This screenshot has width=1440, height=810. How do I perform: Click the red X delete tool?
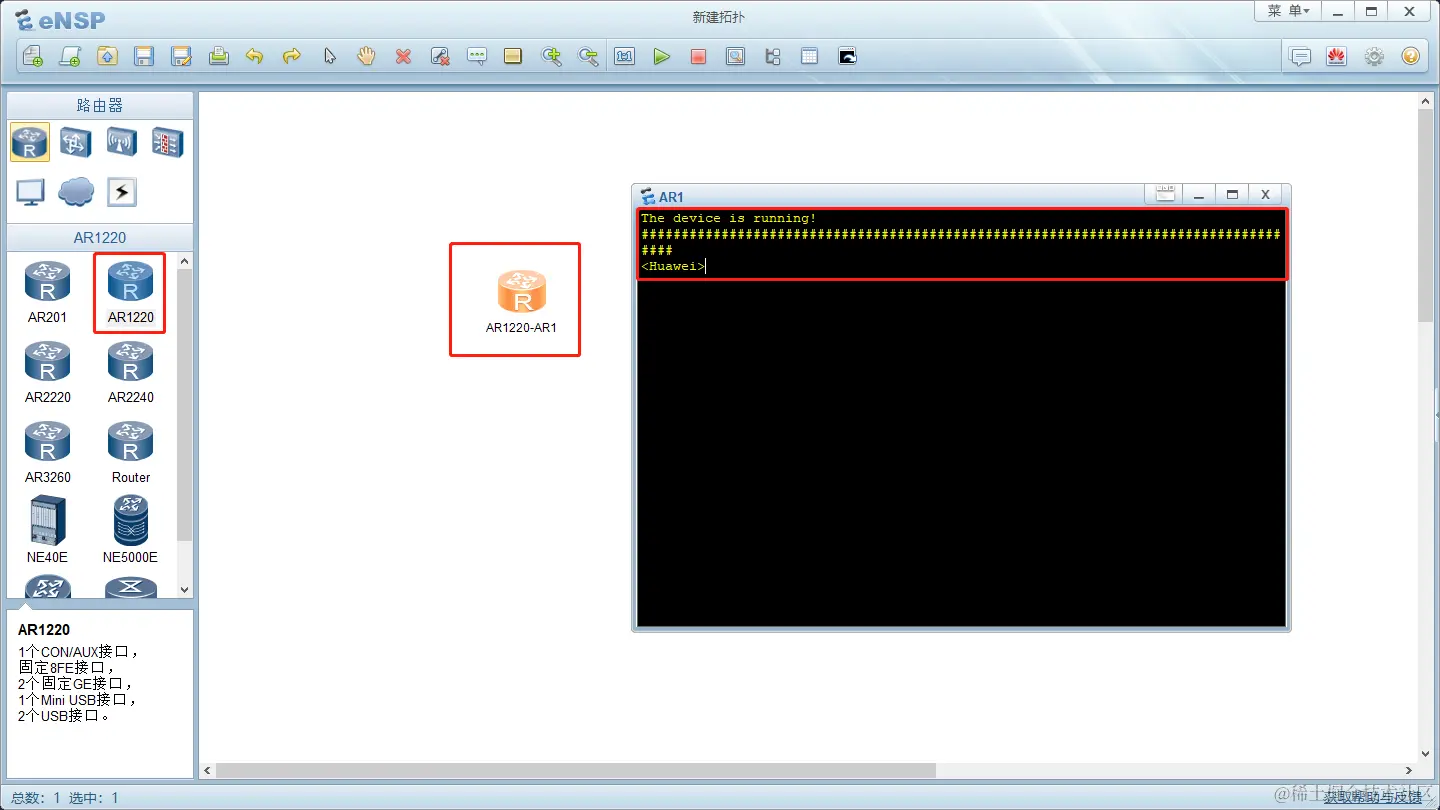(x=403, y=57)
